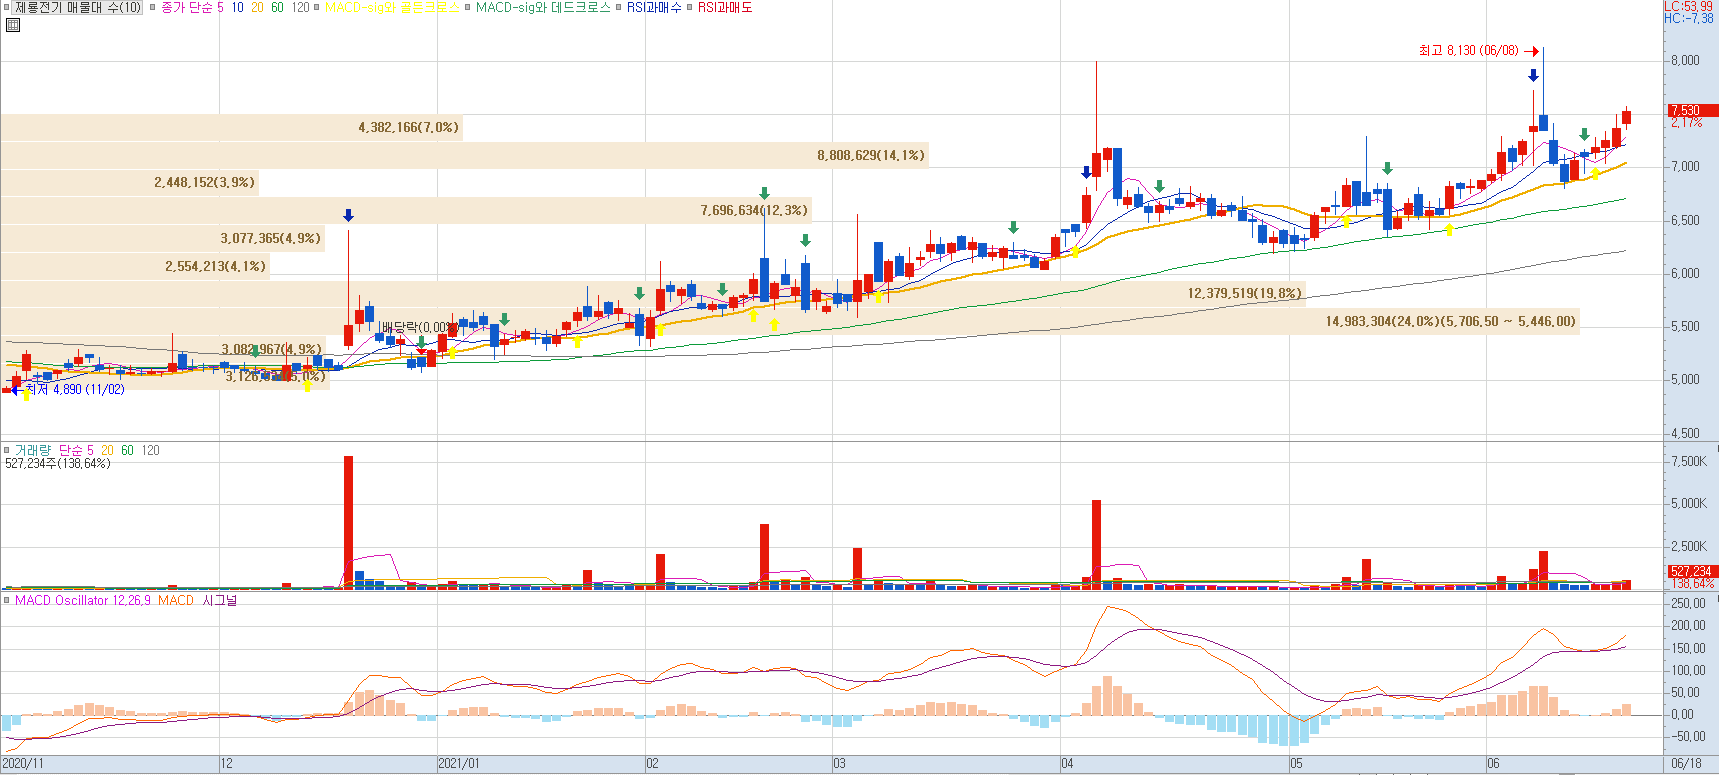
Task: Toggle the marker before RSI과매수
Action: coord(619,7)
